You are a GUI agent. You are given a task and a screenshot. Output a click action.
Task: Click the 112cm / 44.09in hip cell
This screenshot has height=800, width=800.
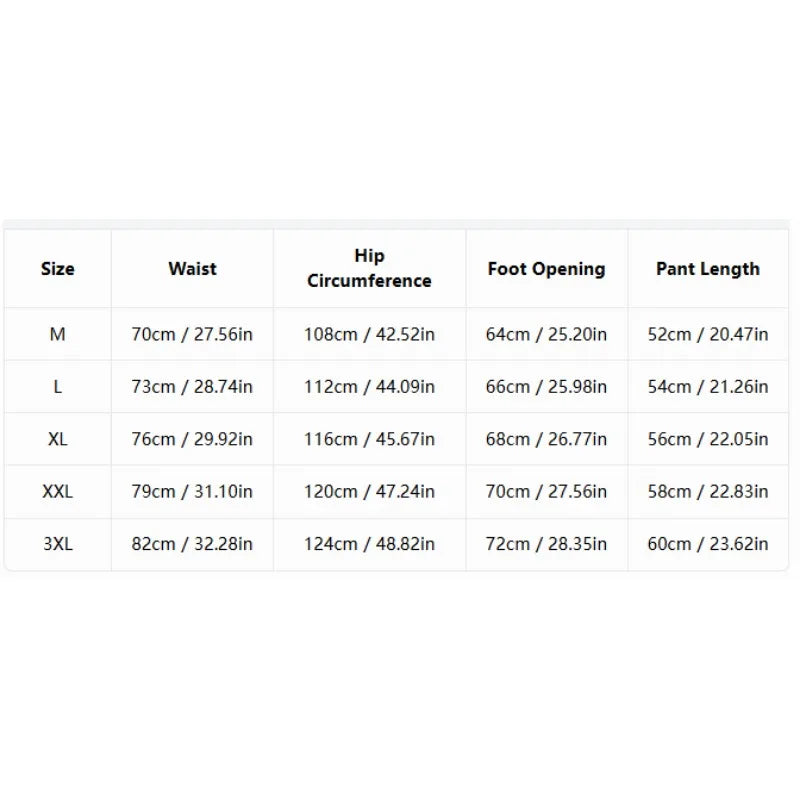(369, 387)
